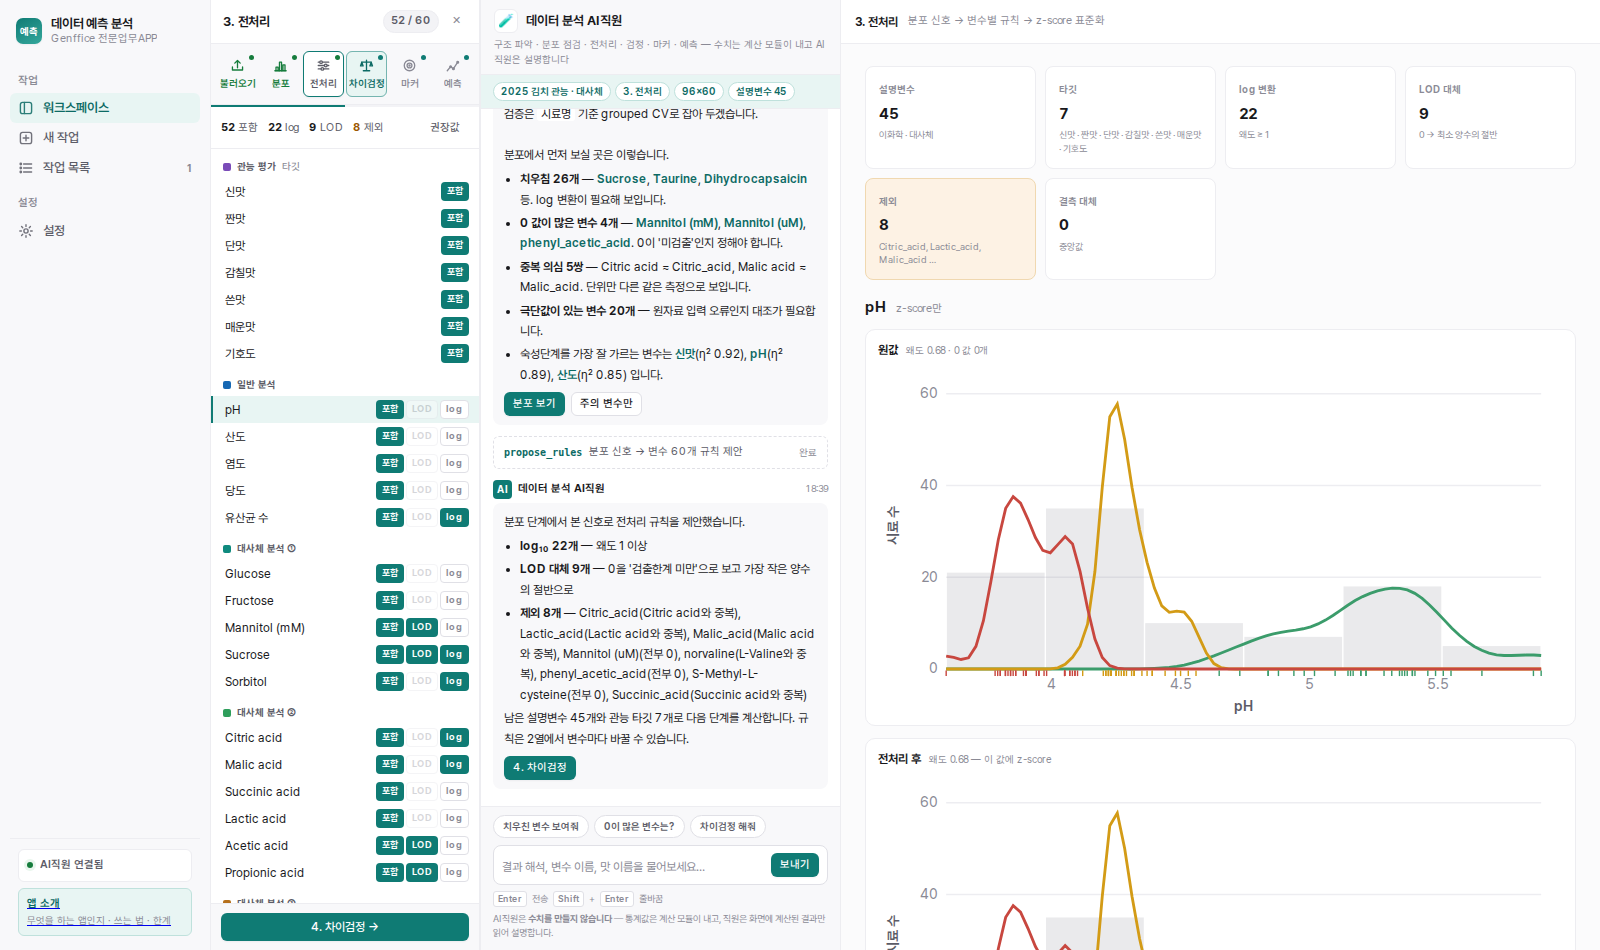Close the 3. 전처리 panel
Screen dimensions: 1600x950
click(457, 20)
